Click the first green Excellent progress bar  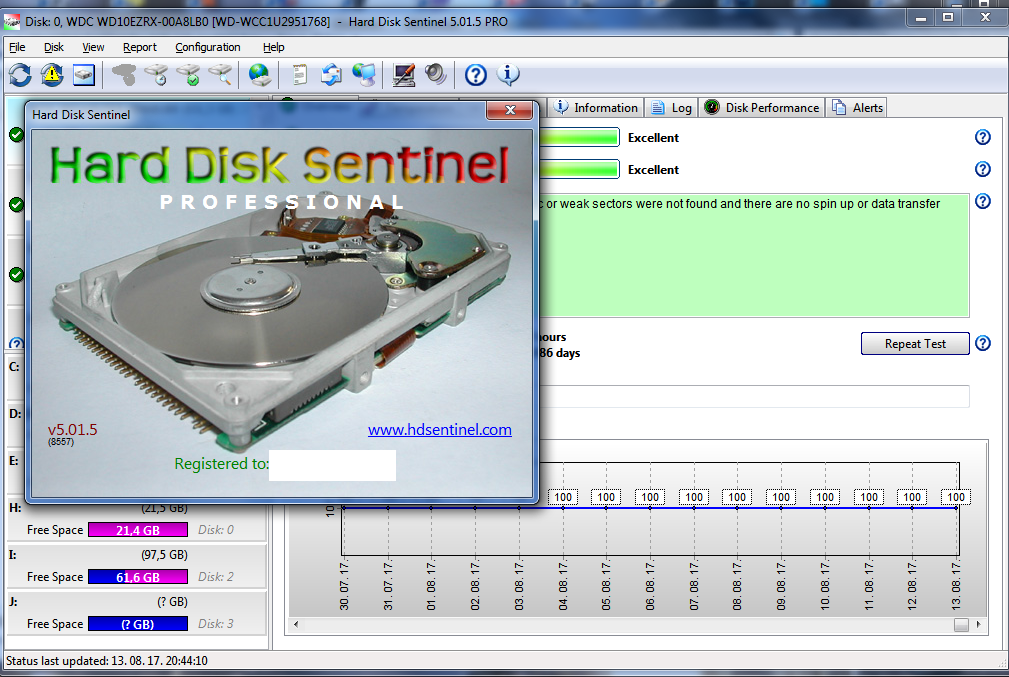(579, 137)
